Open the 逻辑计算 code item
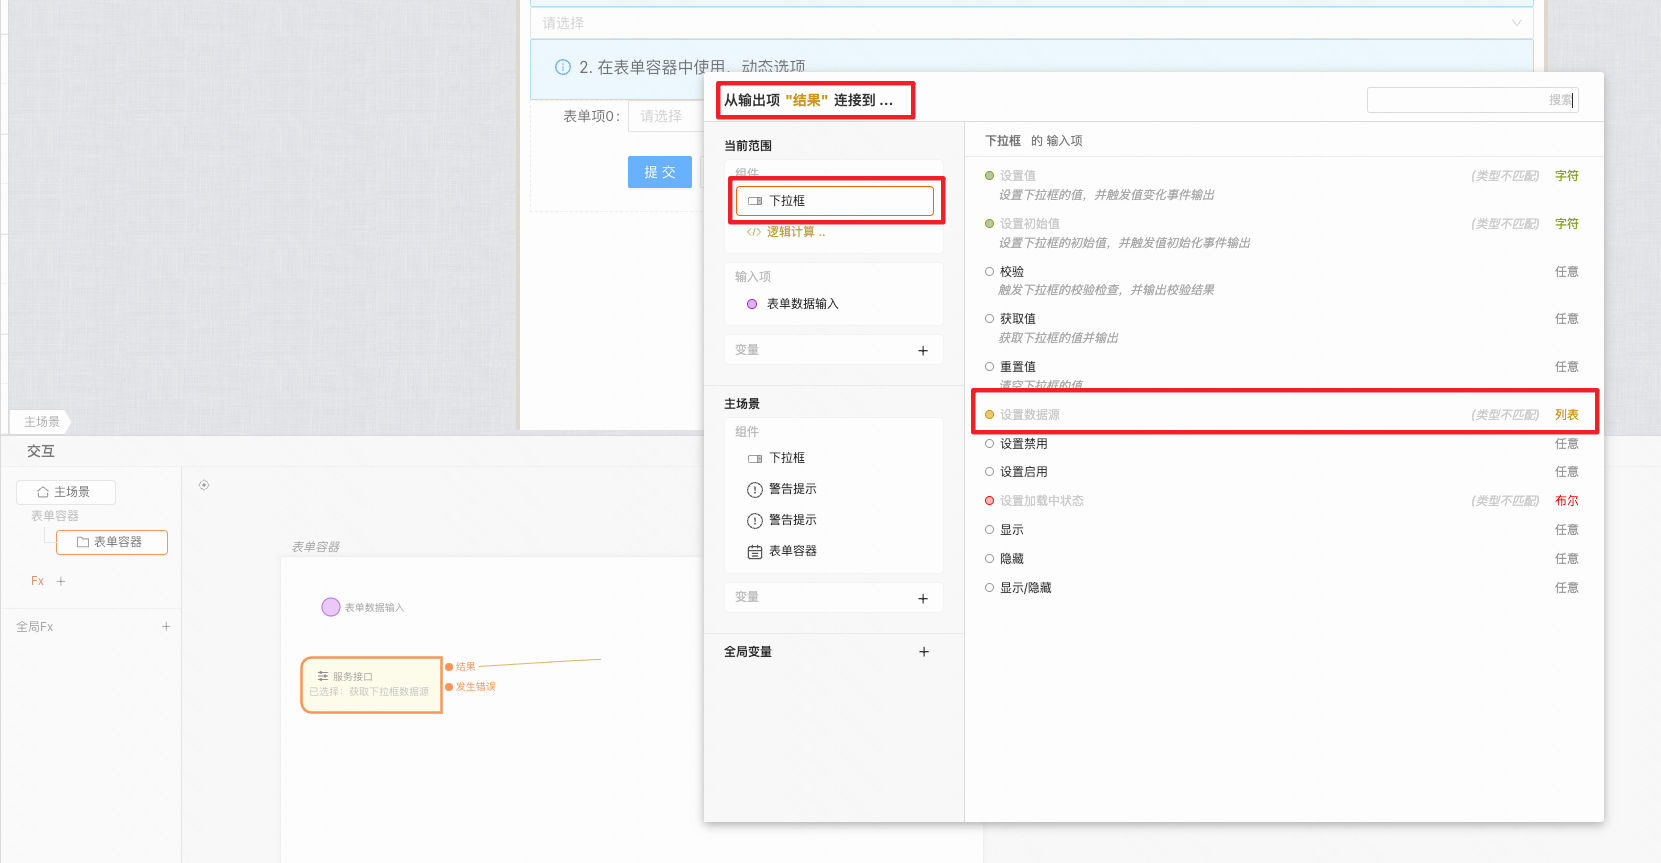This screenshot has width=1661, height=863. click(x=786, y=232)
